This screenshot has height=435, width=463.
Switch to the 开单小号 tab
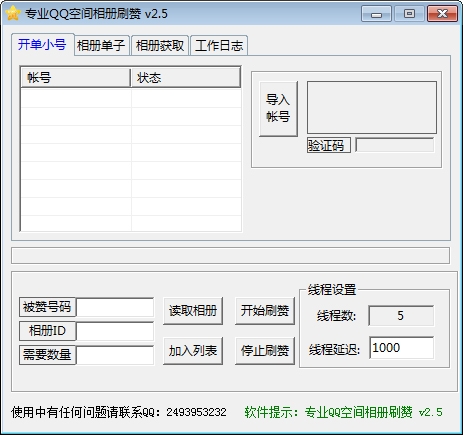pos(42,44)
